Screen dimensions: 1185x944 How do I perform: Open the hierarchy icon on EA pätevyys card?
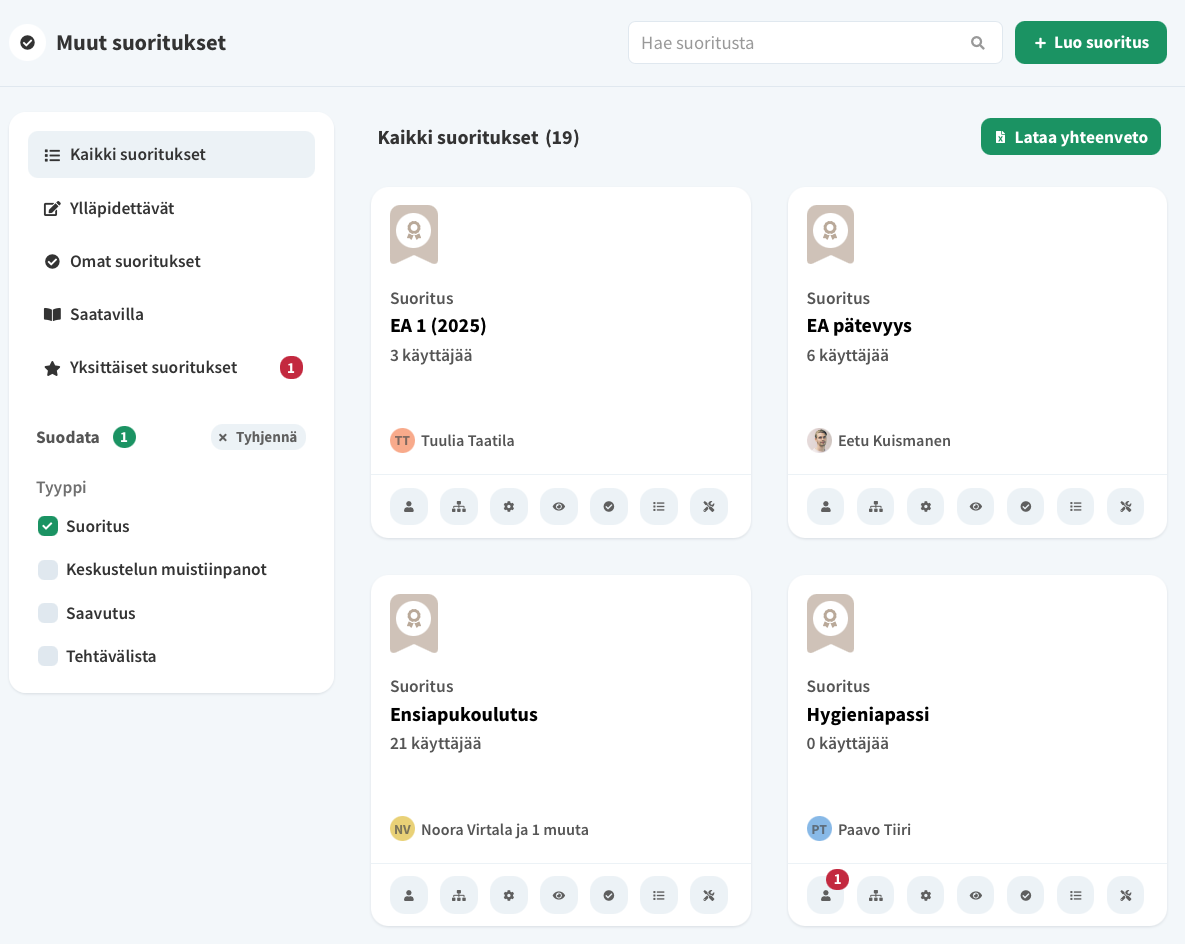click(x=875, y=506)
